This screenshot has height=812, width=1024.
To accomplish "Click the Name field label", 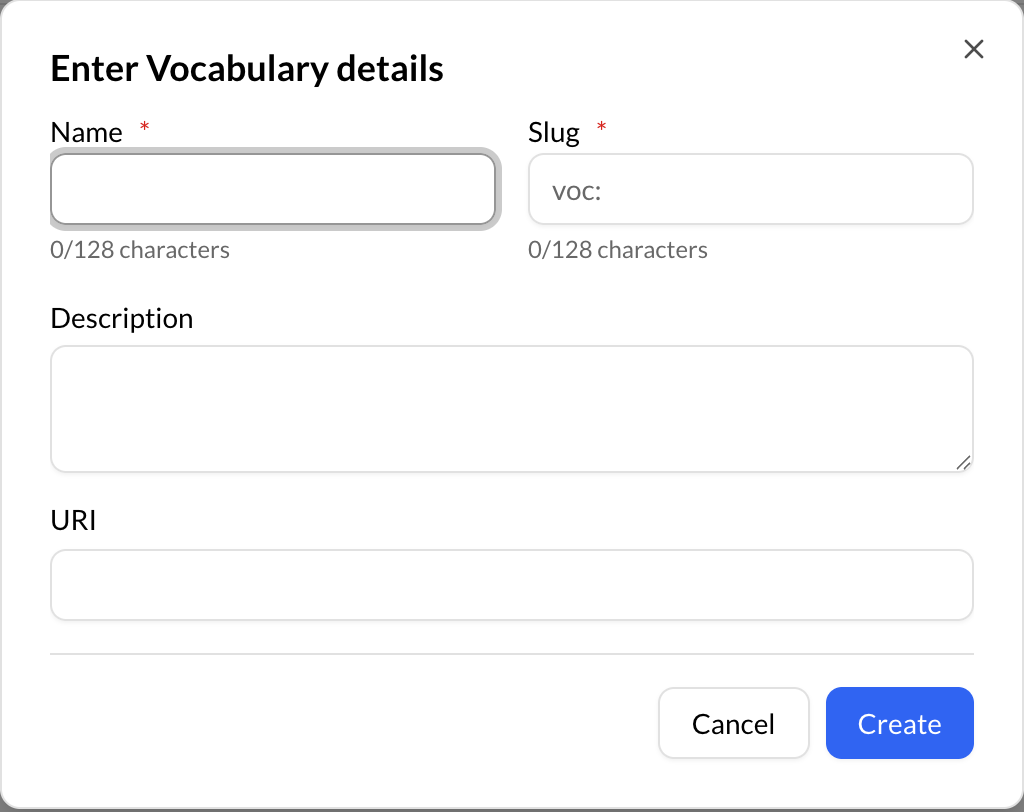I will [86, 131].
